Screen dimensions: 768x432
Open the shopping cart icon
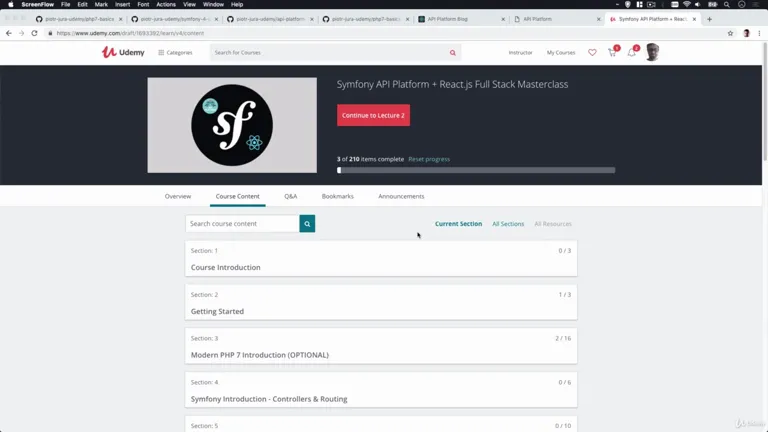pos(612,52)
